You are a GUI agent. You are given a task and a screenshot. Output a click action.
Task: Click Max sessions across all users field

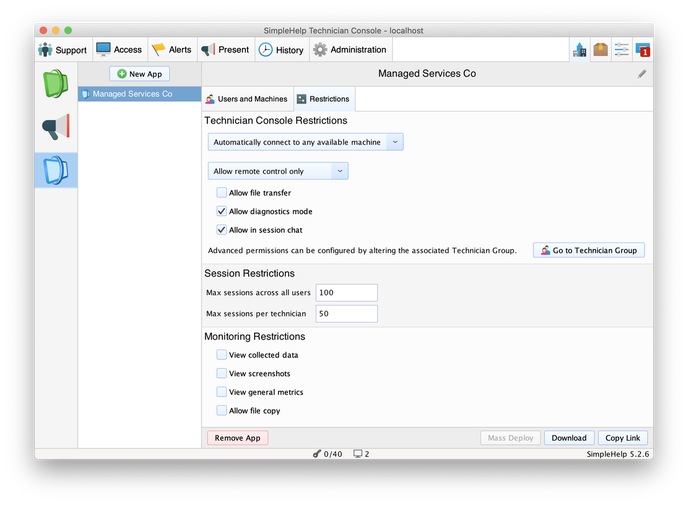click(x=346, y=293)
